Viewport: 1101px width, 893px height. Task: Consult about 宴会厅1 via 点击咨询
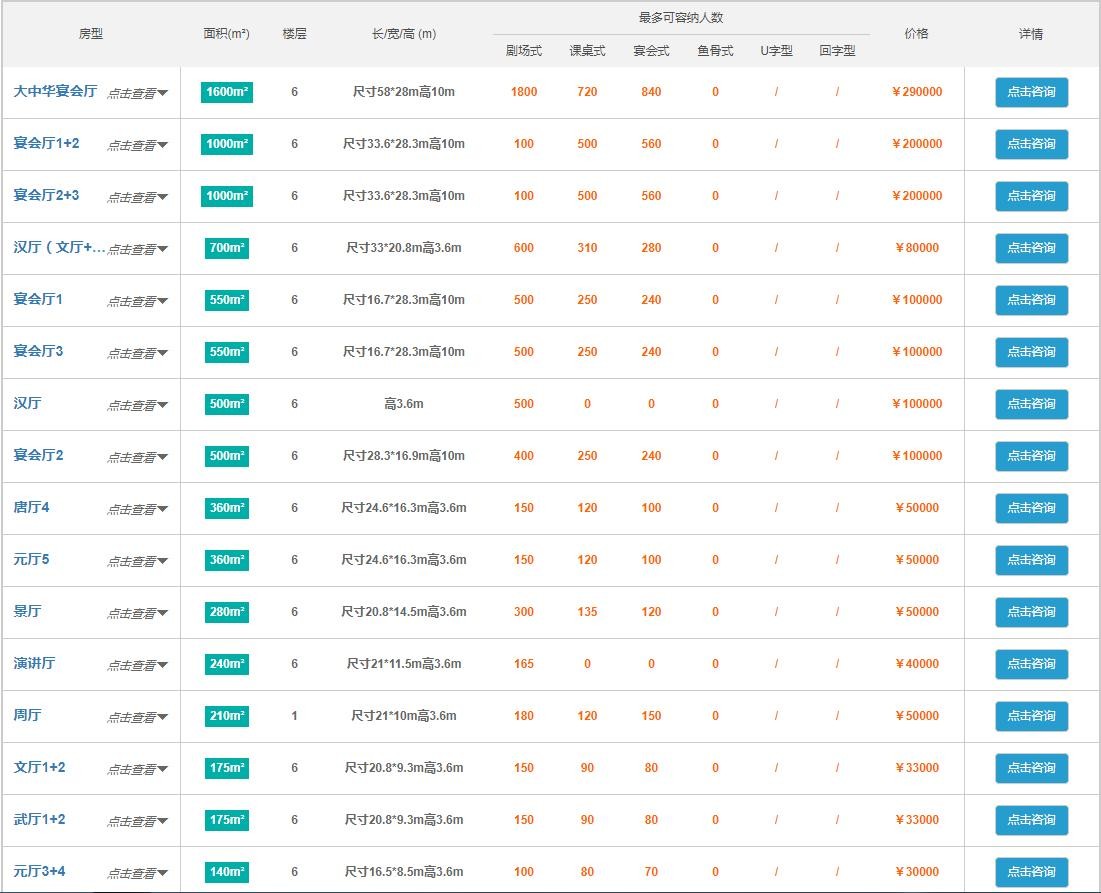(1031, 300)
